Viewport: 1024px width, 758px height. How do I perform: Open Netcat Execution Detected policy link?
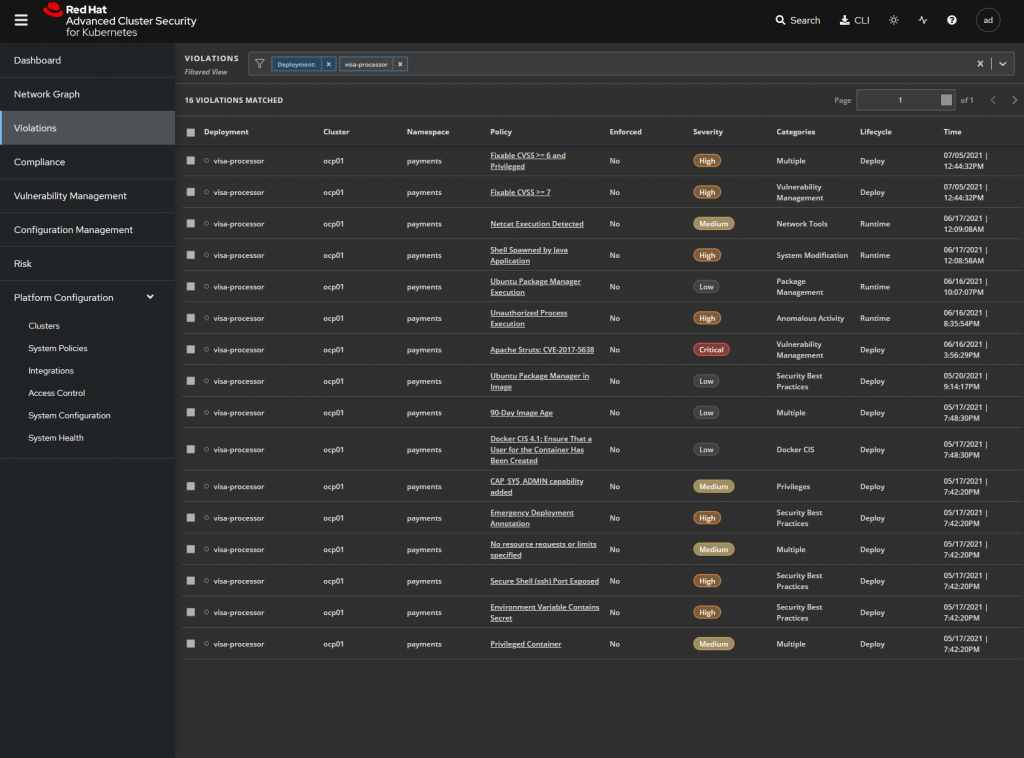[x=537, y=224]
